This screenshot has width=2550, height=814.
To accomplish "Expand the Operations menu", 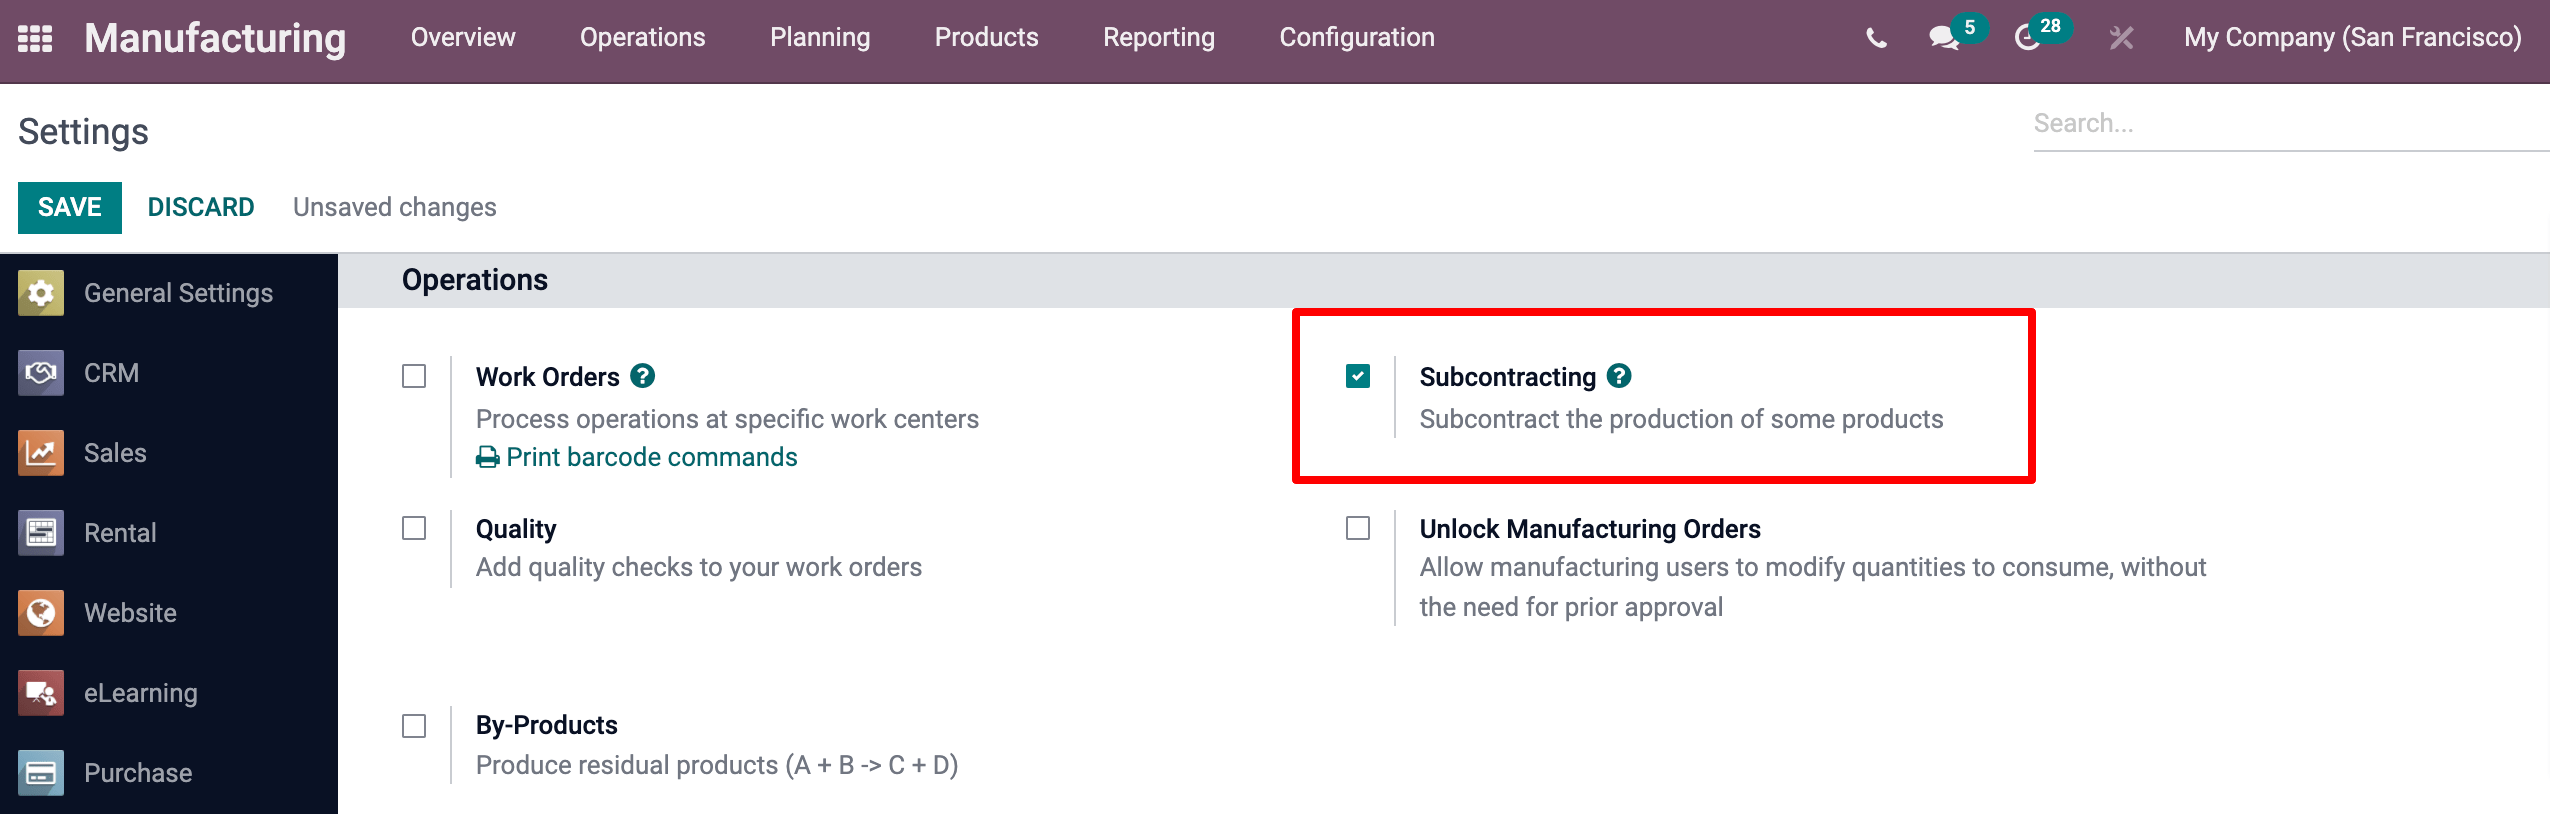I will [642, 38].
